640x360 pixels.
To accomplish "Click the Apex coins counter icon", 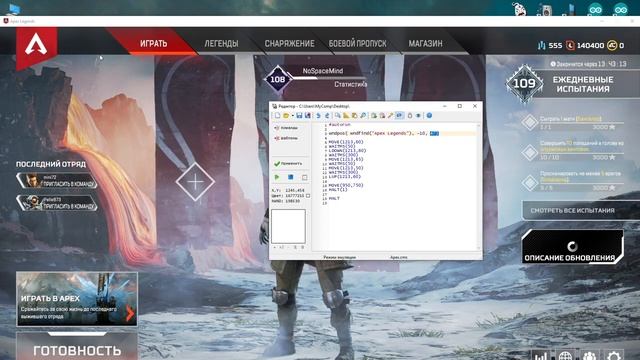I will (612, 45).
